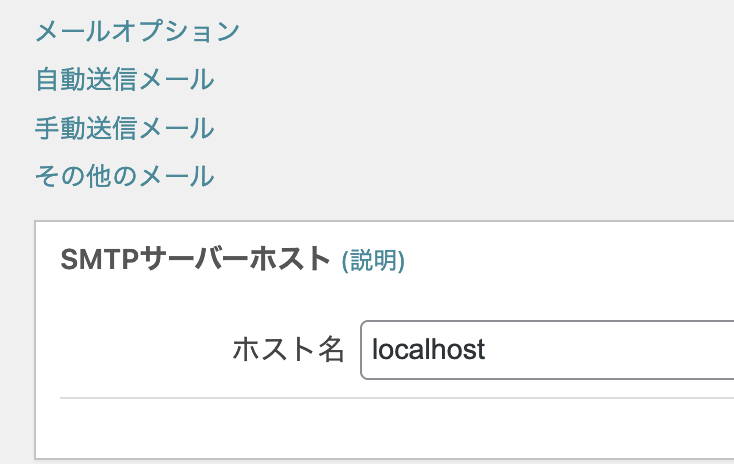Jump to other mail settings link
The image size is (734, 464).
125,177
